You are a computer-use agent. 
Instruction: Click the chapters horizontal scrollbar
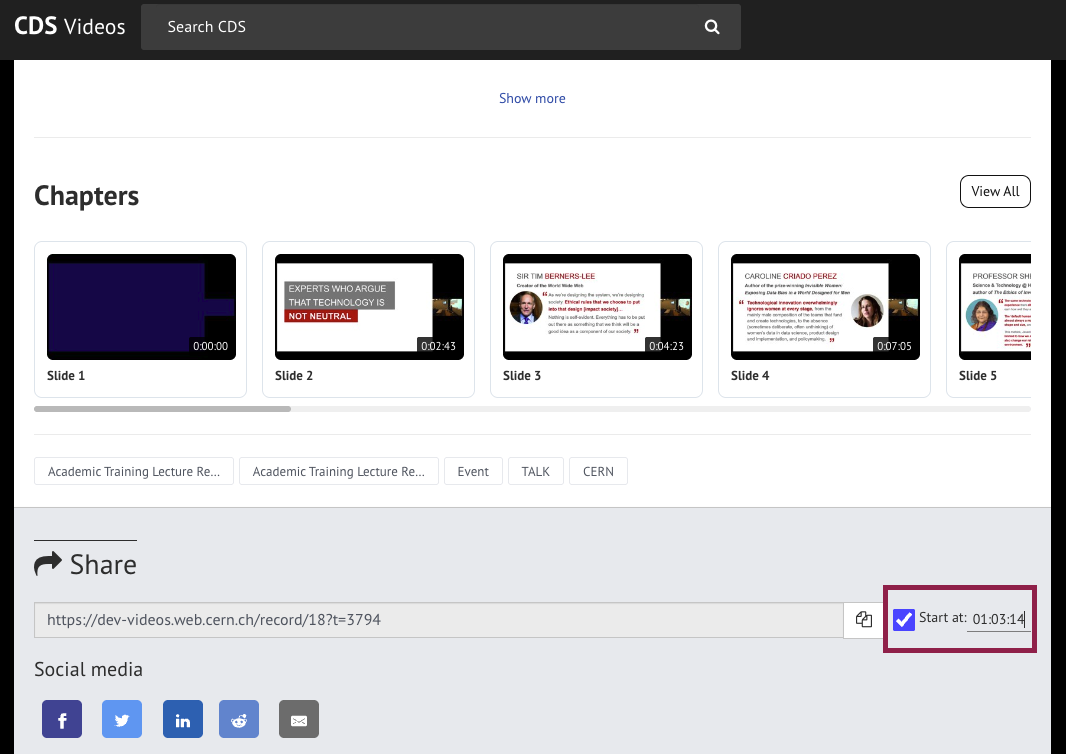point(162,409)
